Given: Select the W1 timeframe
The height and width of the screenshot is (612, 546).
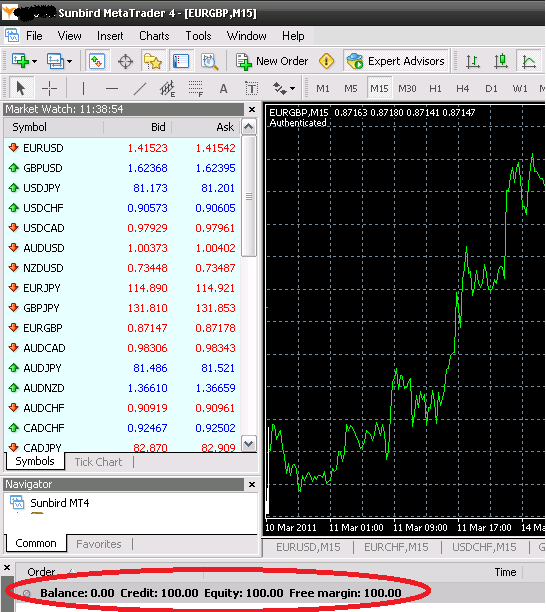Looking at the screenshot, I should click(x=519, y=89).
